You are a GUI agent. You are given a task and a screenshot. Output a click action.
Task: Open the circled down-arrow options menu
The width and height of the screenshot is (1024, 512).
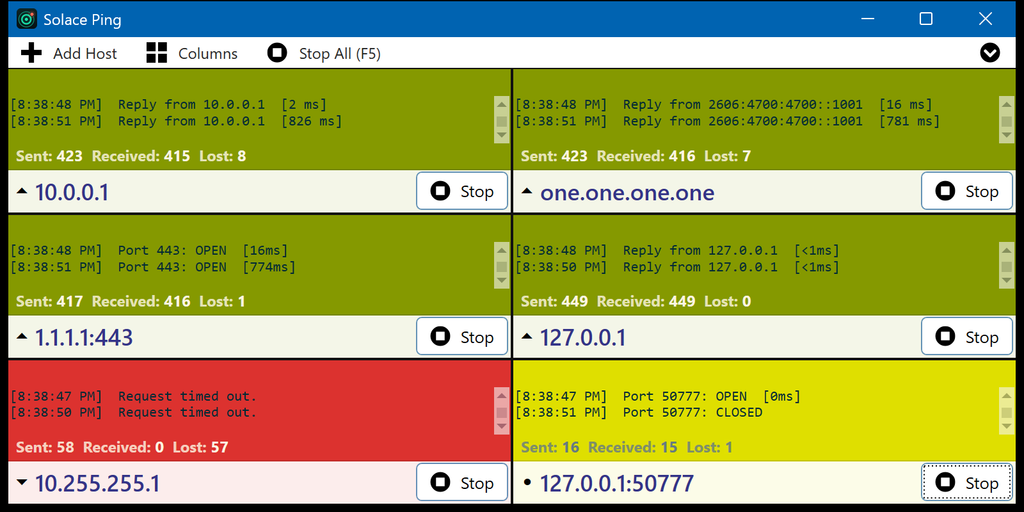pos(990,53)
